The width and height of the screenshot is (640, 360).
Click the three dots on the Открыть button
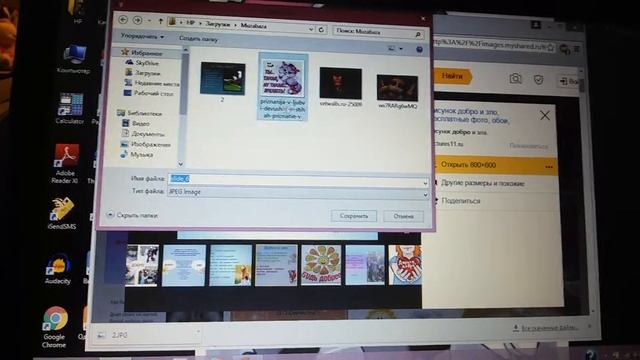[x=549, y=167]
